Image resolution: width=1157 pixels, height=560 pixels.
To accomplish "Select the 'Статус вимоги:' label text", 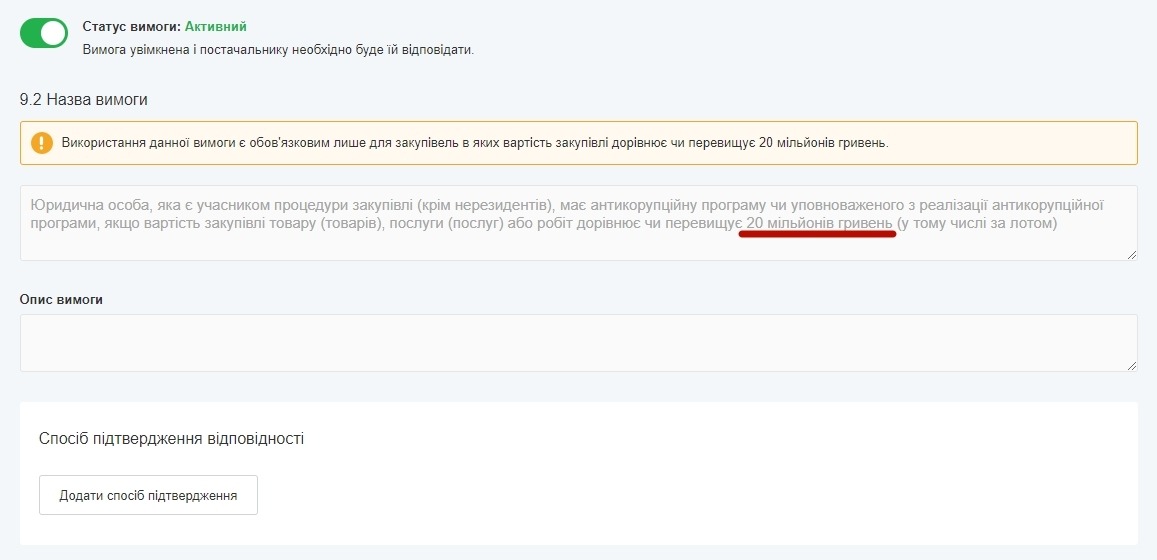I will pyautogui.click(x=131, y=26).
